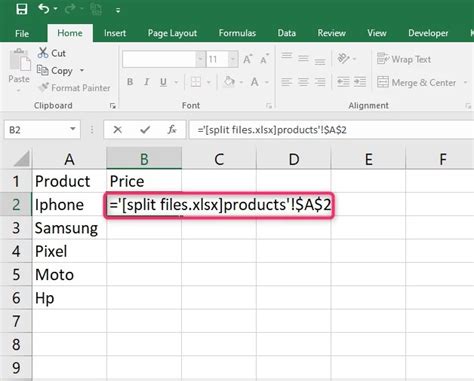Click the Insert Function fx icon

point(172,129)
